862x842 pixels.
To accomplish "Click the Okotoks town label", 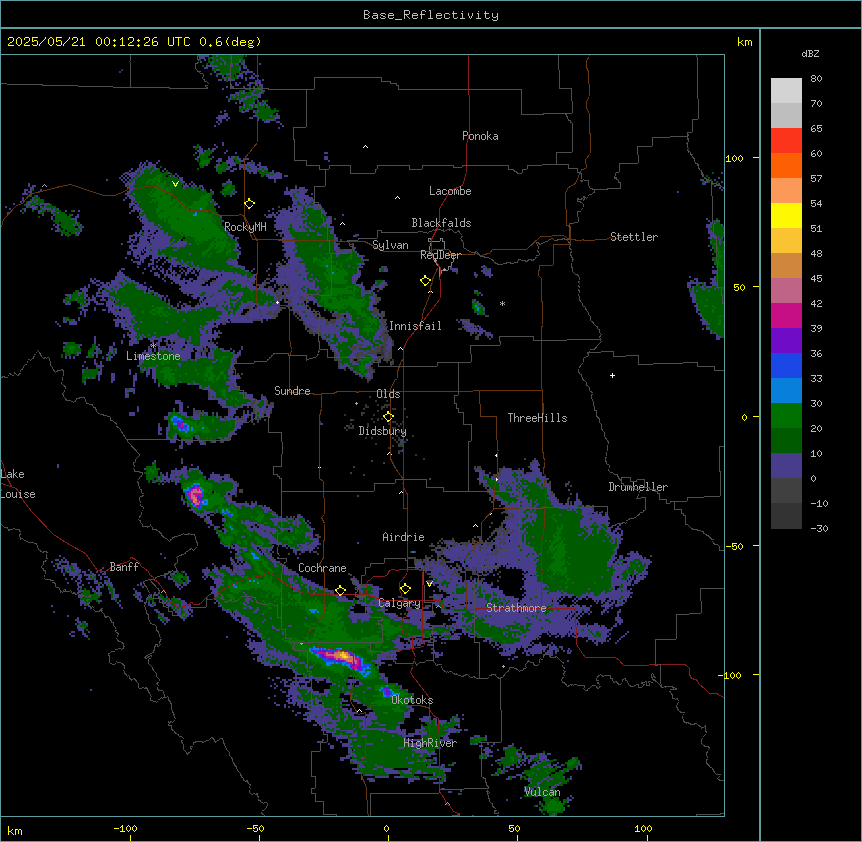I will tap(412, 700).
